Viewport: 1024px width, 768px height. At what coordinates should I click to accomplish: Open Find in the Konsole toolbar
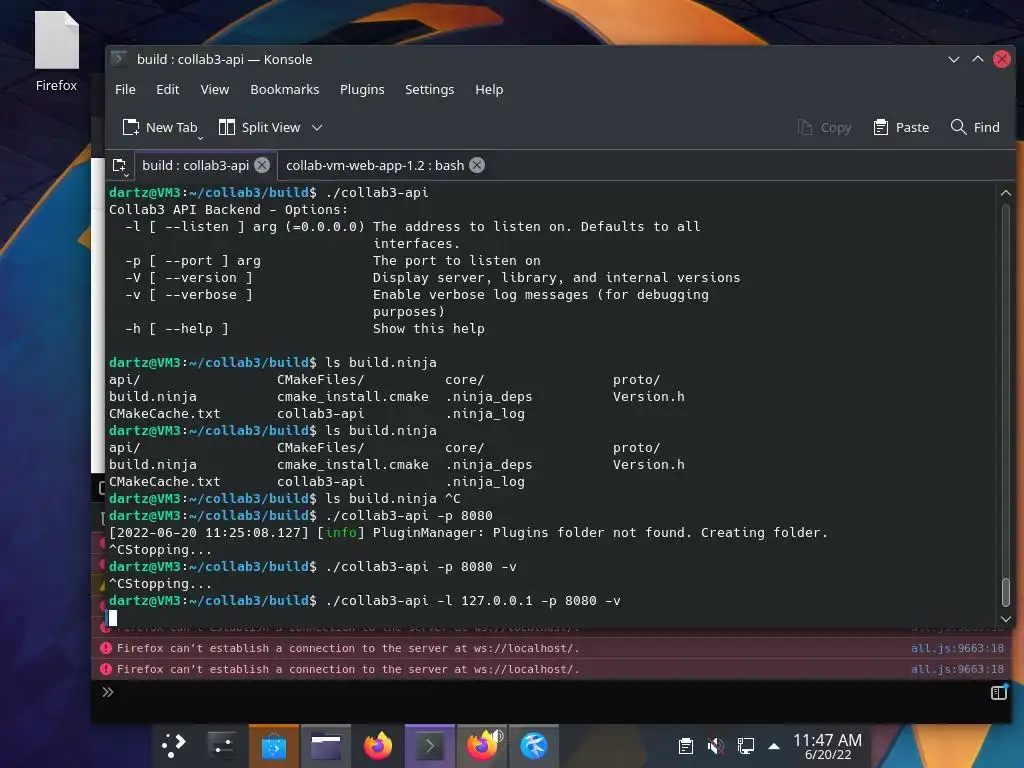[x=975, y=127]
